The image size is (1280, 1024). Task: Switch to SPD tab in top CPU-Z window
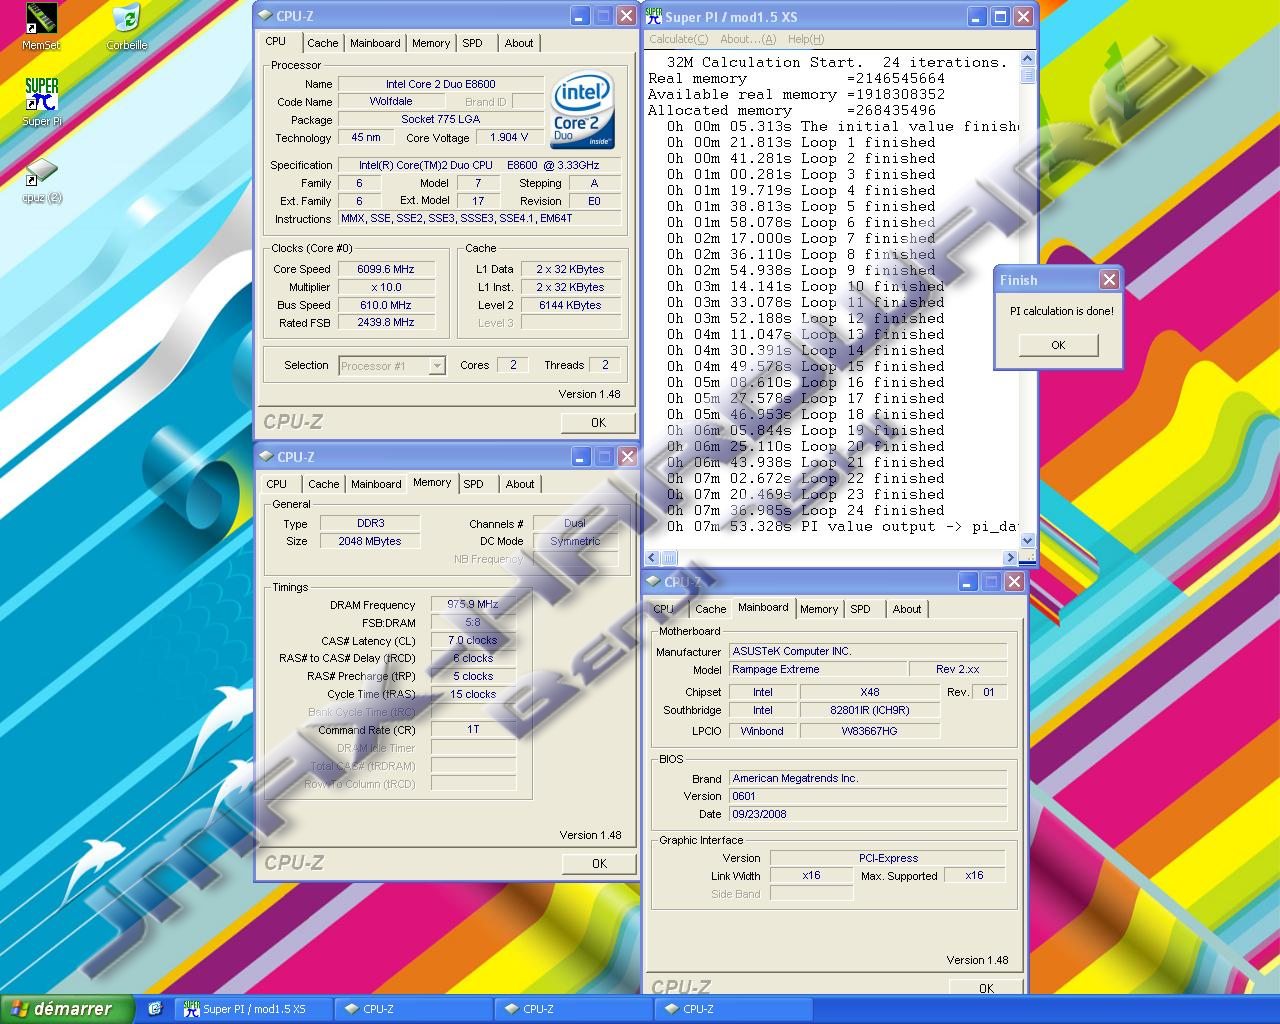473,43
